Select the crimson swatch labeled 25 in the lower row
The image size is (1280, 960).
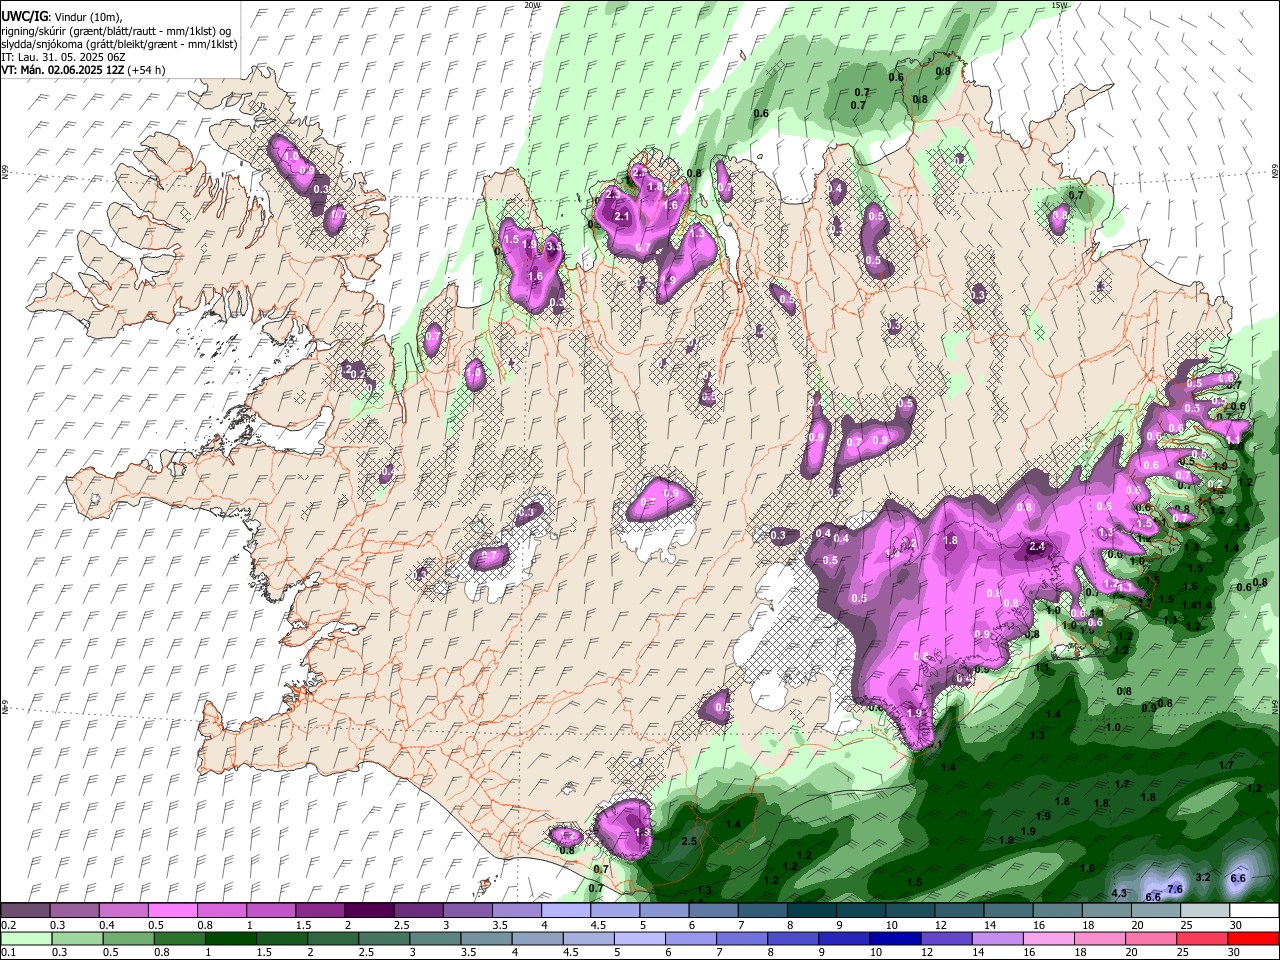[x=1200, y=939]
